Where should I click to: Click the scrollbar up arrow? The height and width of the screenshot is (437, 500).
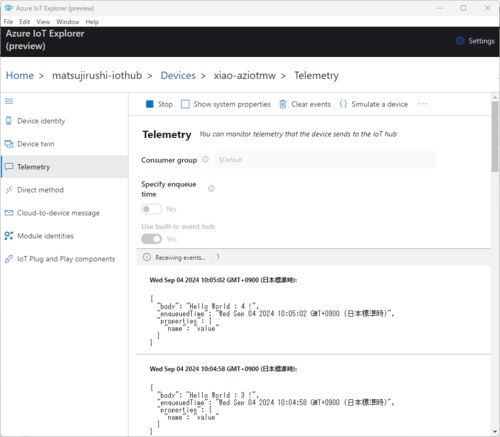click(495, 98)
